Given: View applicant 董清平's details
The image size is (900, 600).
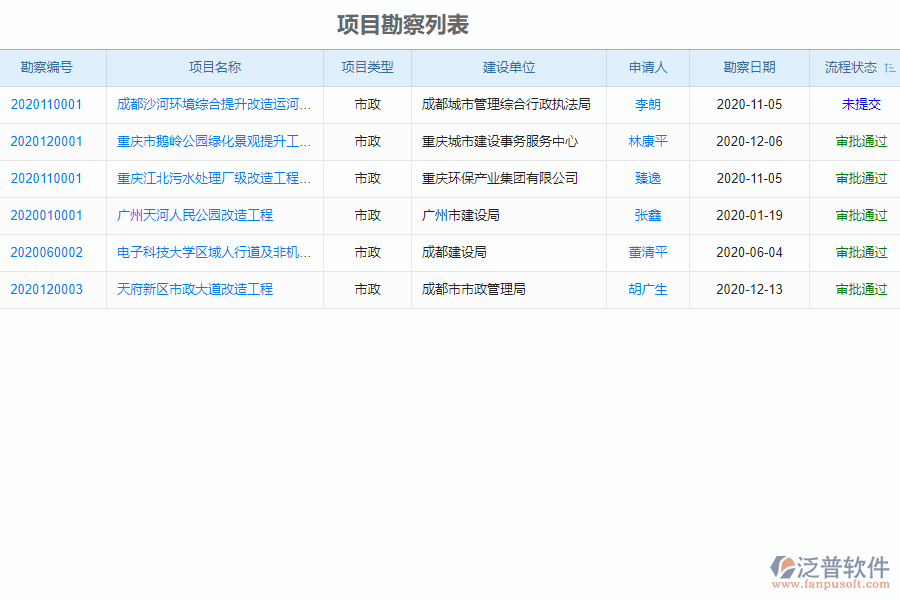Looking at the screenshot, I should coord(647,253).
